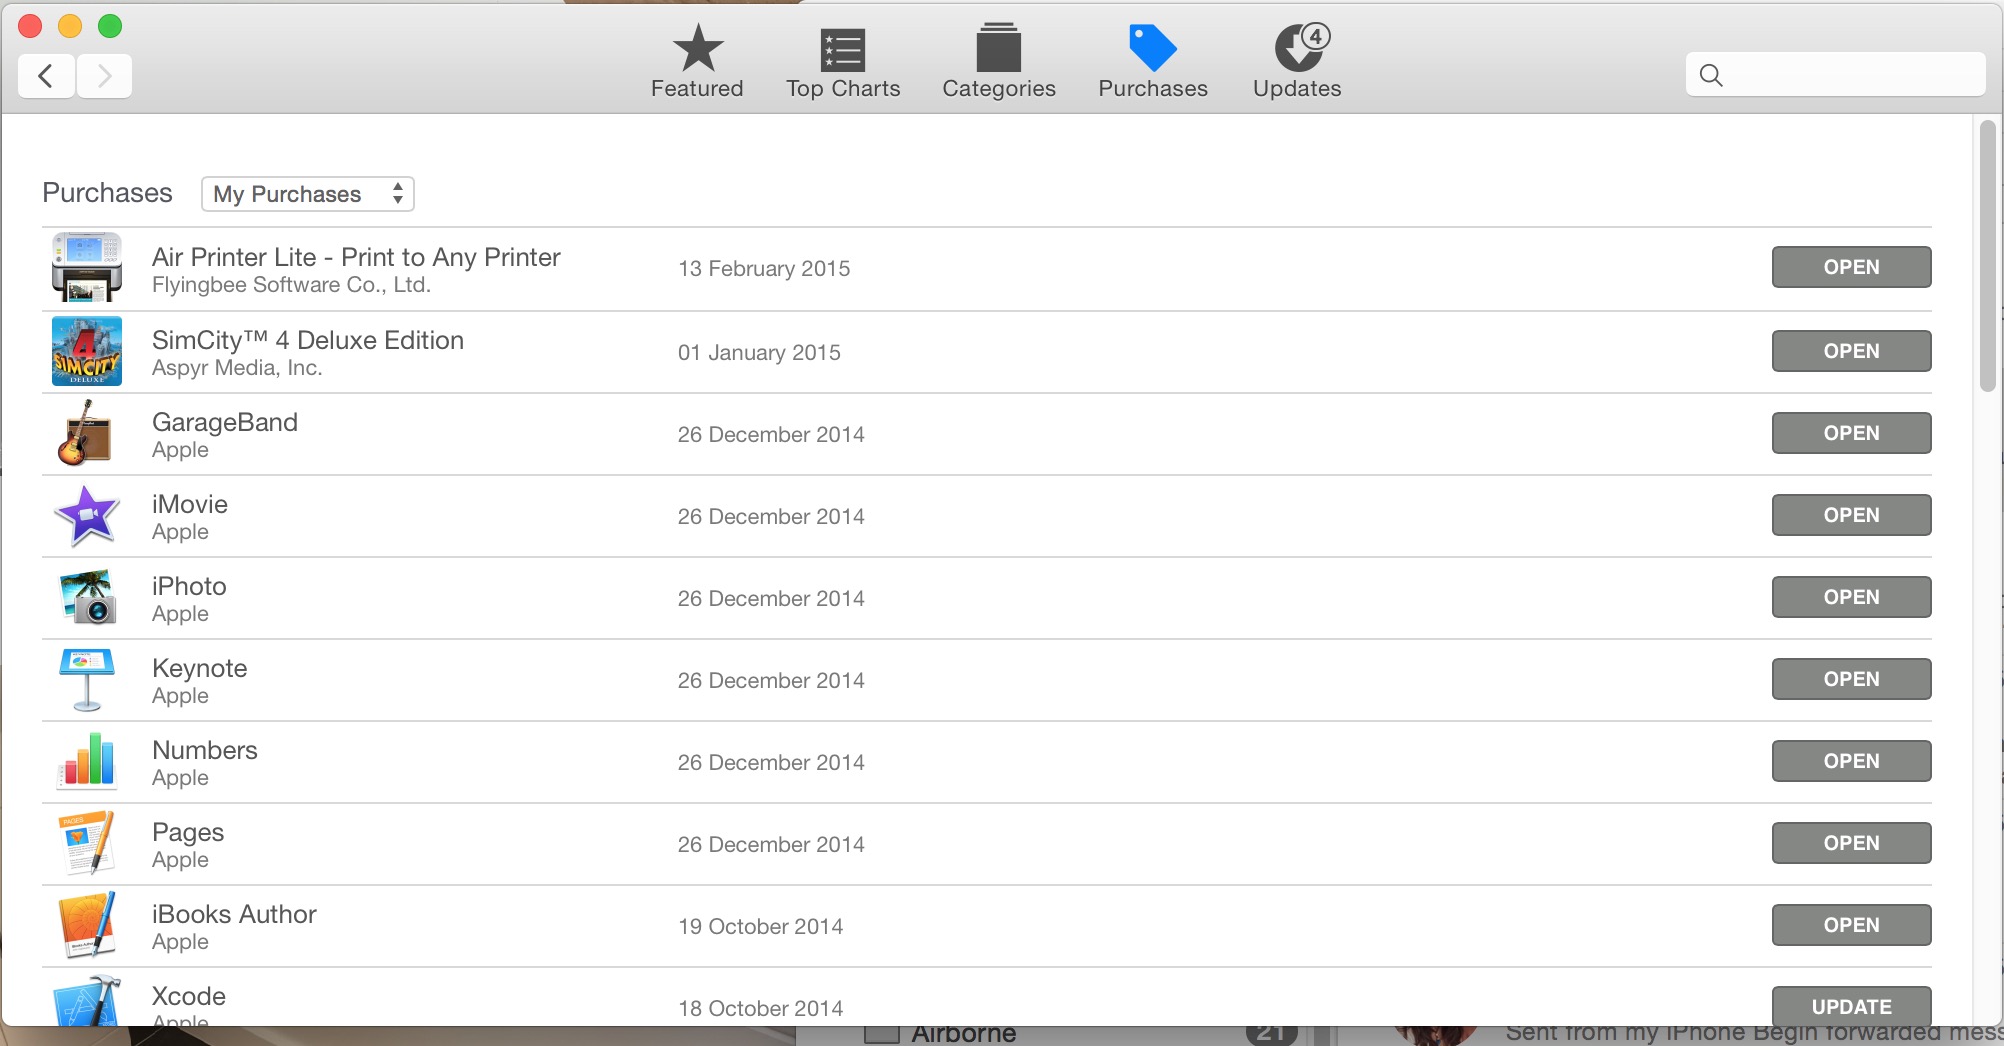Click the "13 February 2015" purchase date
The height and width of the screenshot is (1046, 2004).
click(764, 268)
